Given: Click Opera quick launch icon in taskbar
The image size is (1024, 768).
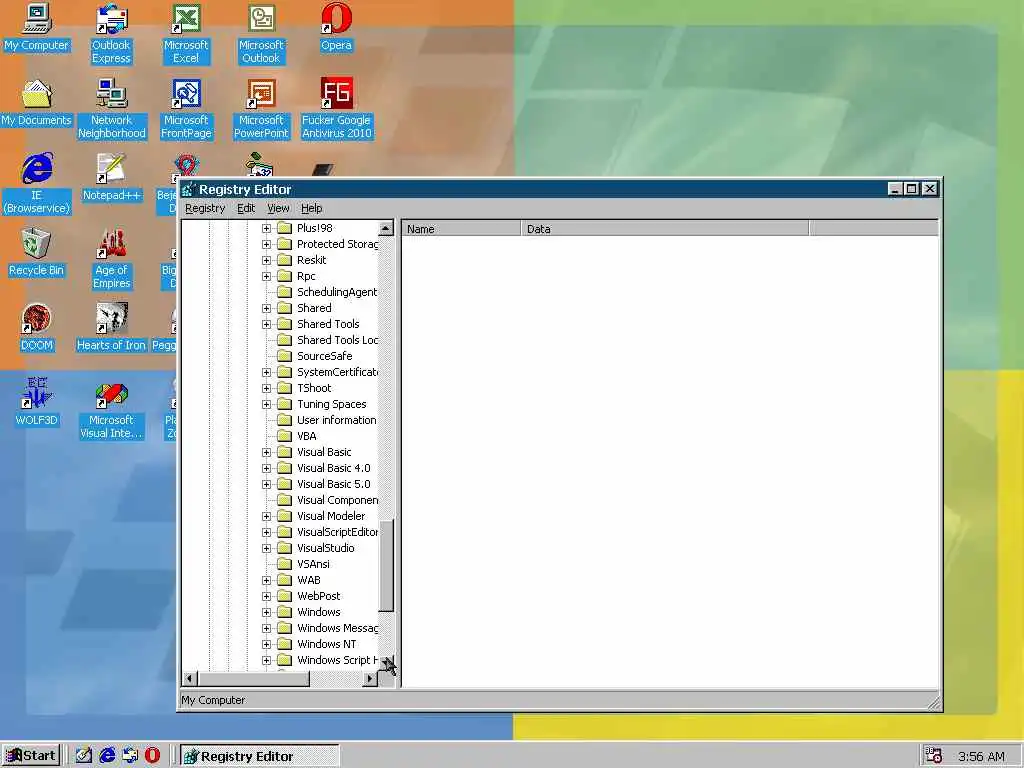Looking at the screenshot, I should coord(152,756).
